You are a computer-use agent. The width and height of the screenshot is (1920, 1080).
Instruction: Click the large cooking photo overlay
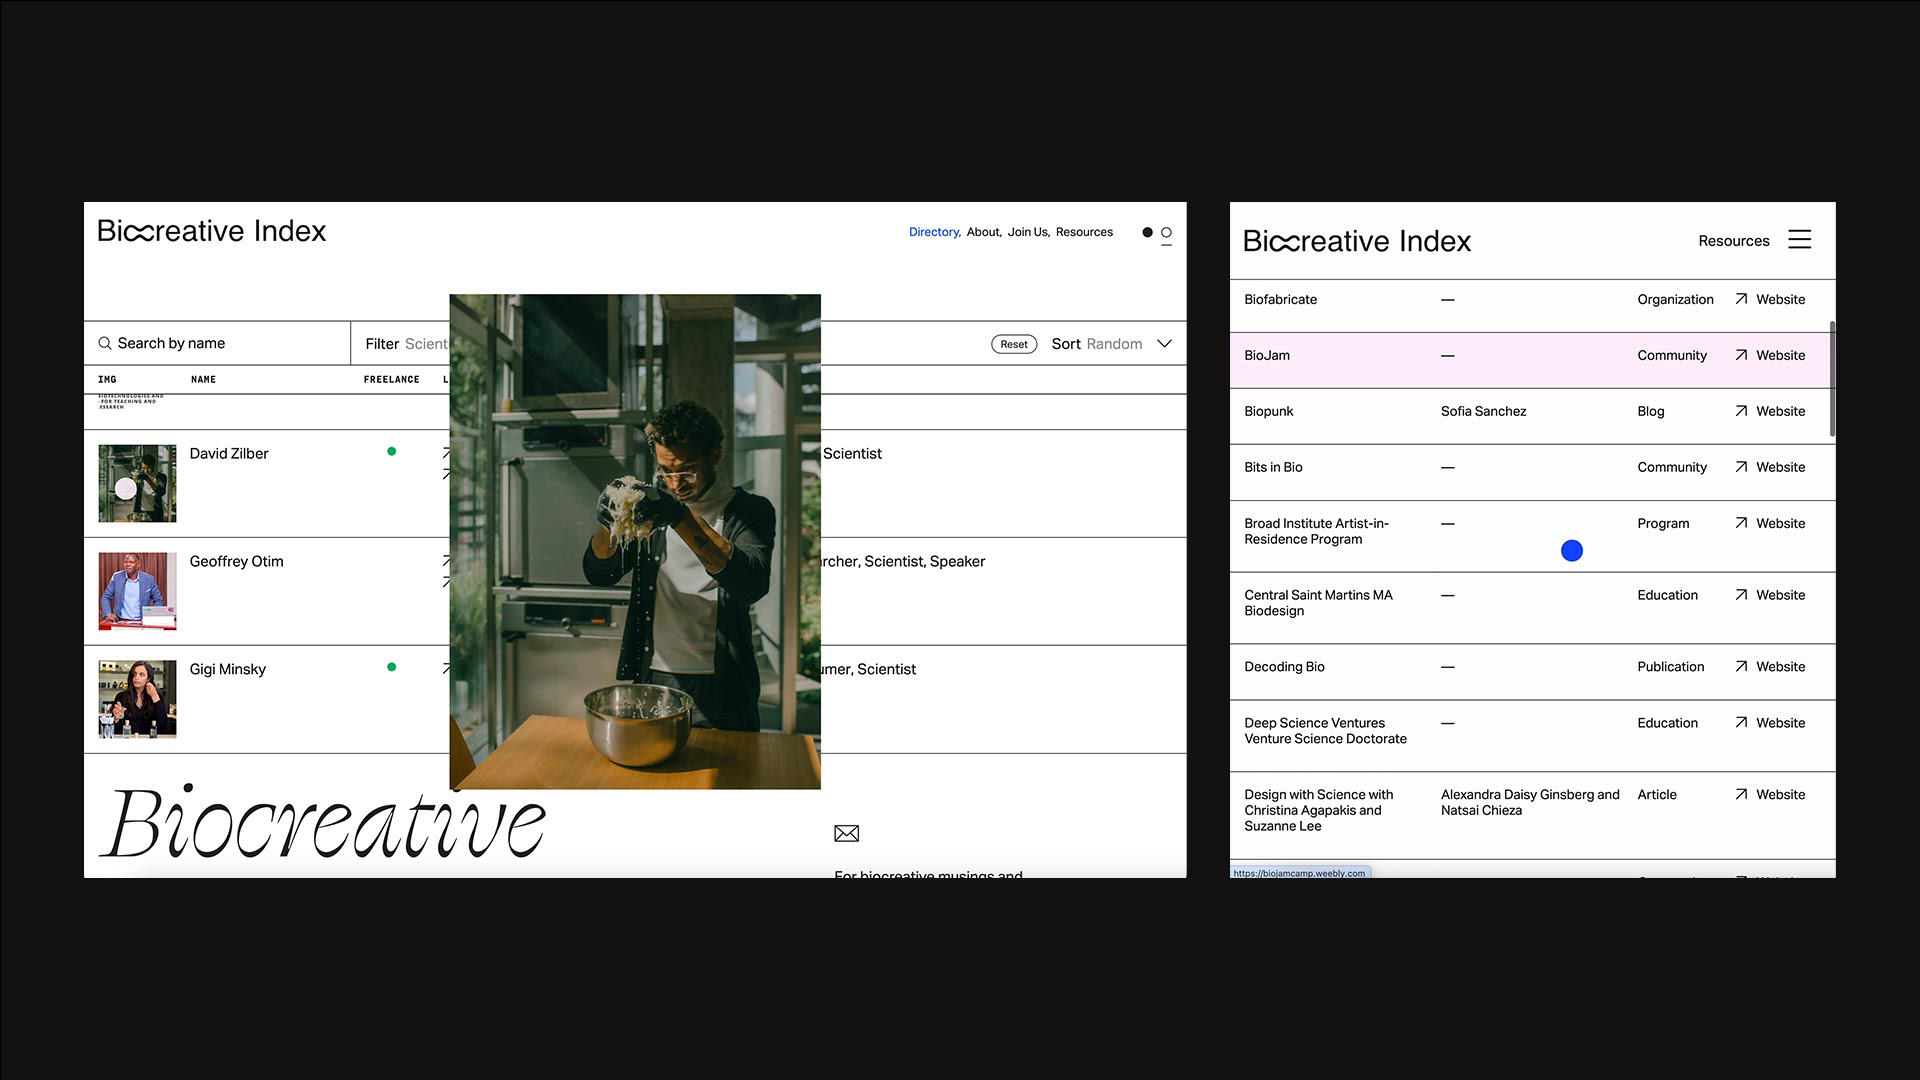[635, 541]
